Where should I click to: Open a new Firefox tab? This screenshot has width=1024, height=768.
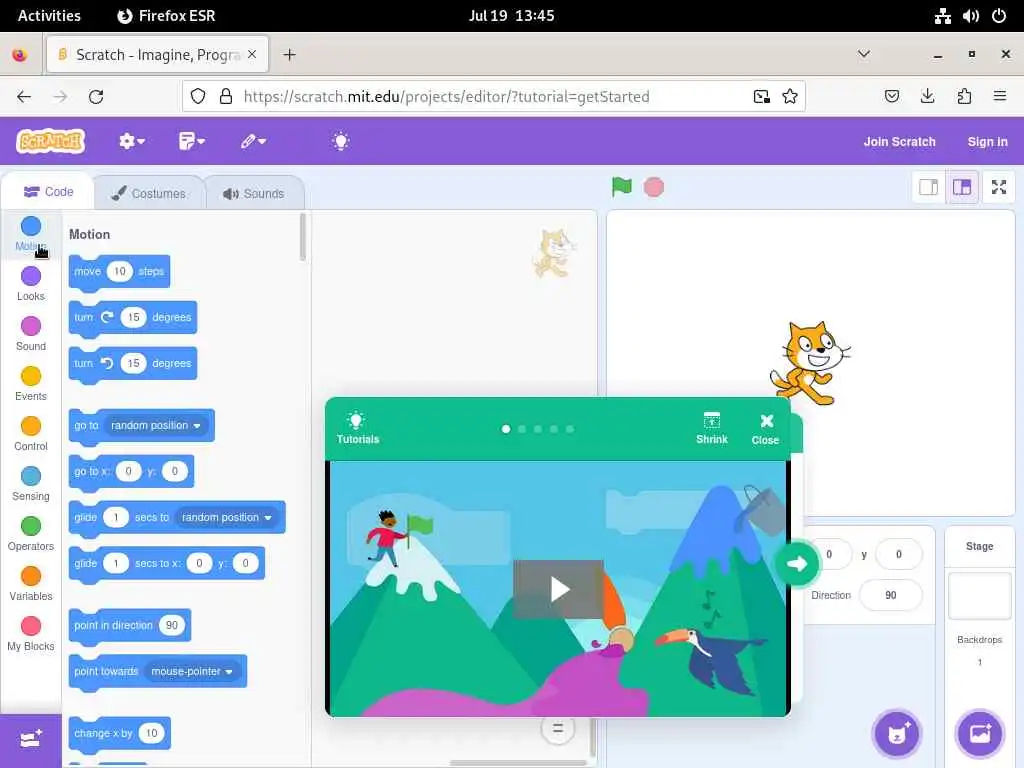289,55
